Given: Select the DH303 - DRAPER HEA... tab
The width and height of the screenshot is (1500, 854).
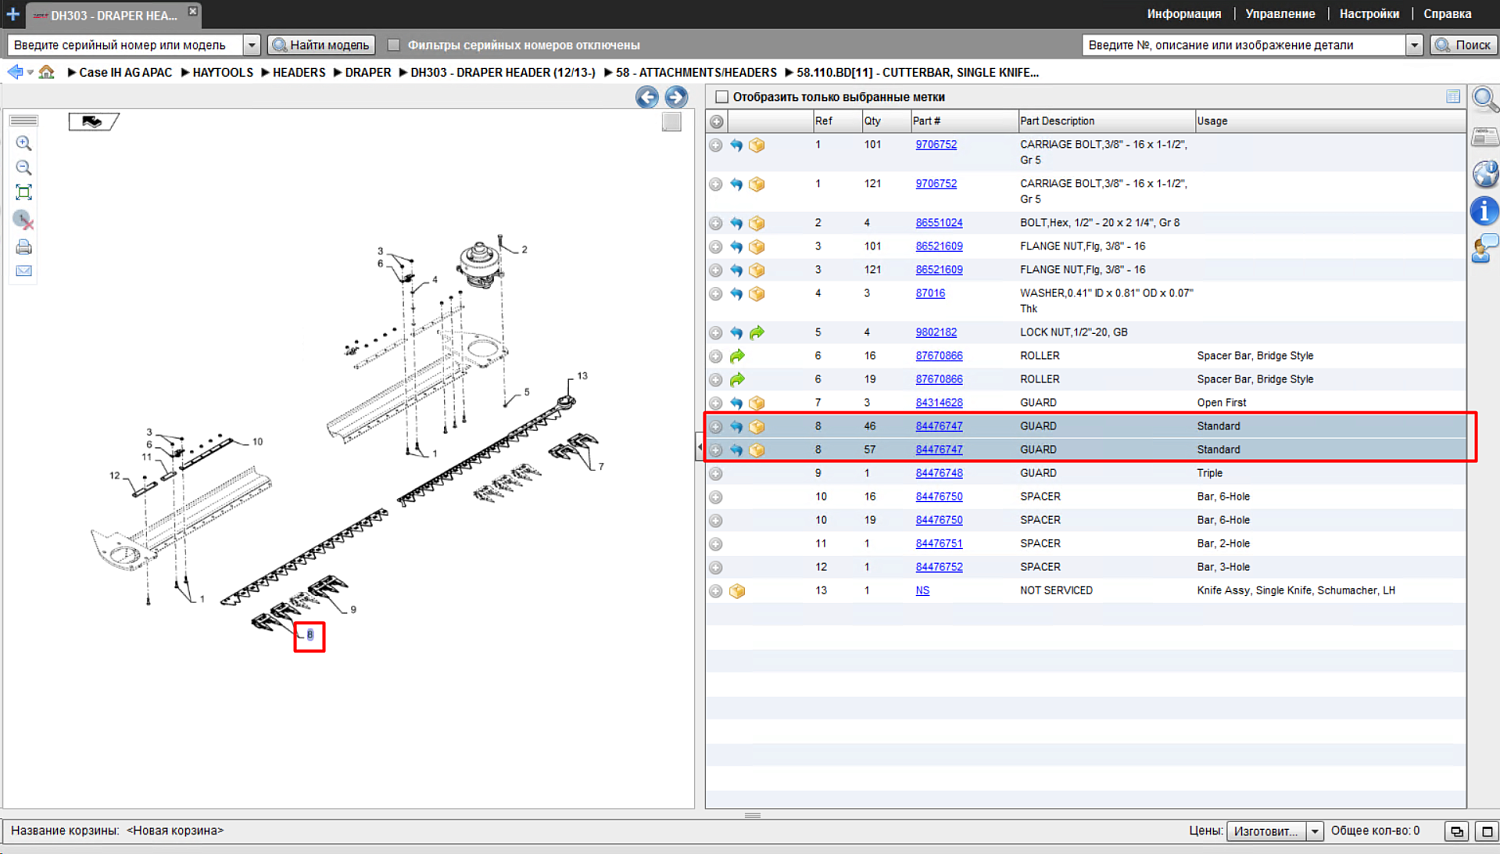Looking at the screenshot, I should point(113,15).
